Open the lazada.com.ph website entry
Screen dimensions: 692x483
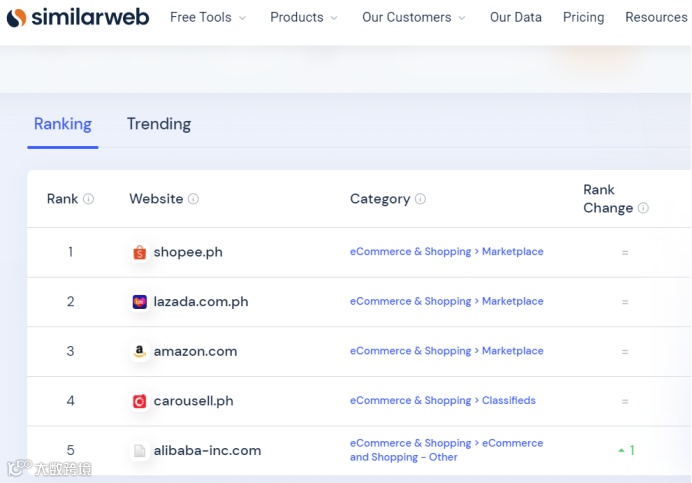coord(201,302)
